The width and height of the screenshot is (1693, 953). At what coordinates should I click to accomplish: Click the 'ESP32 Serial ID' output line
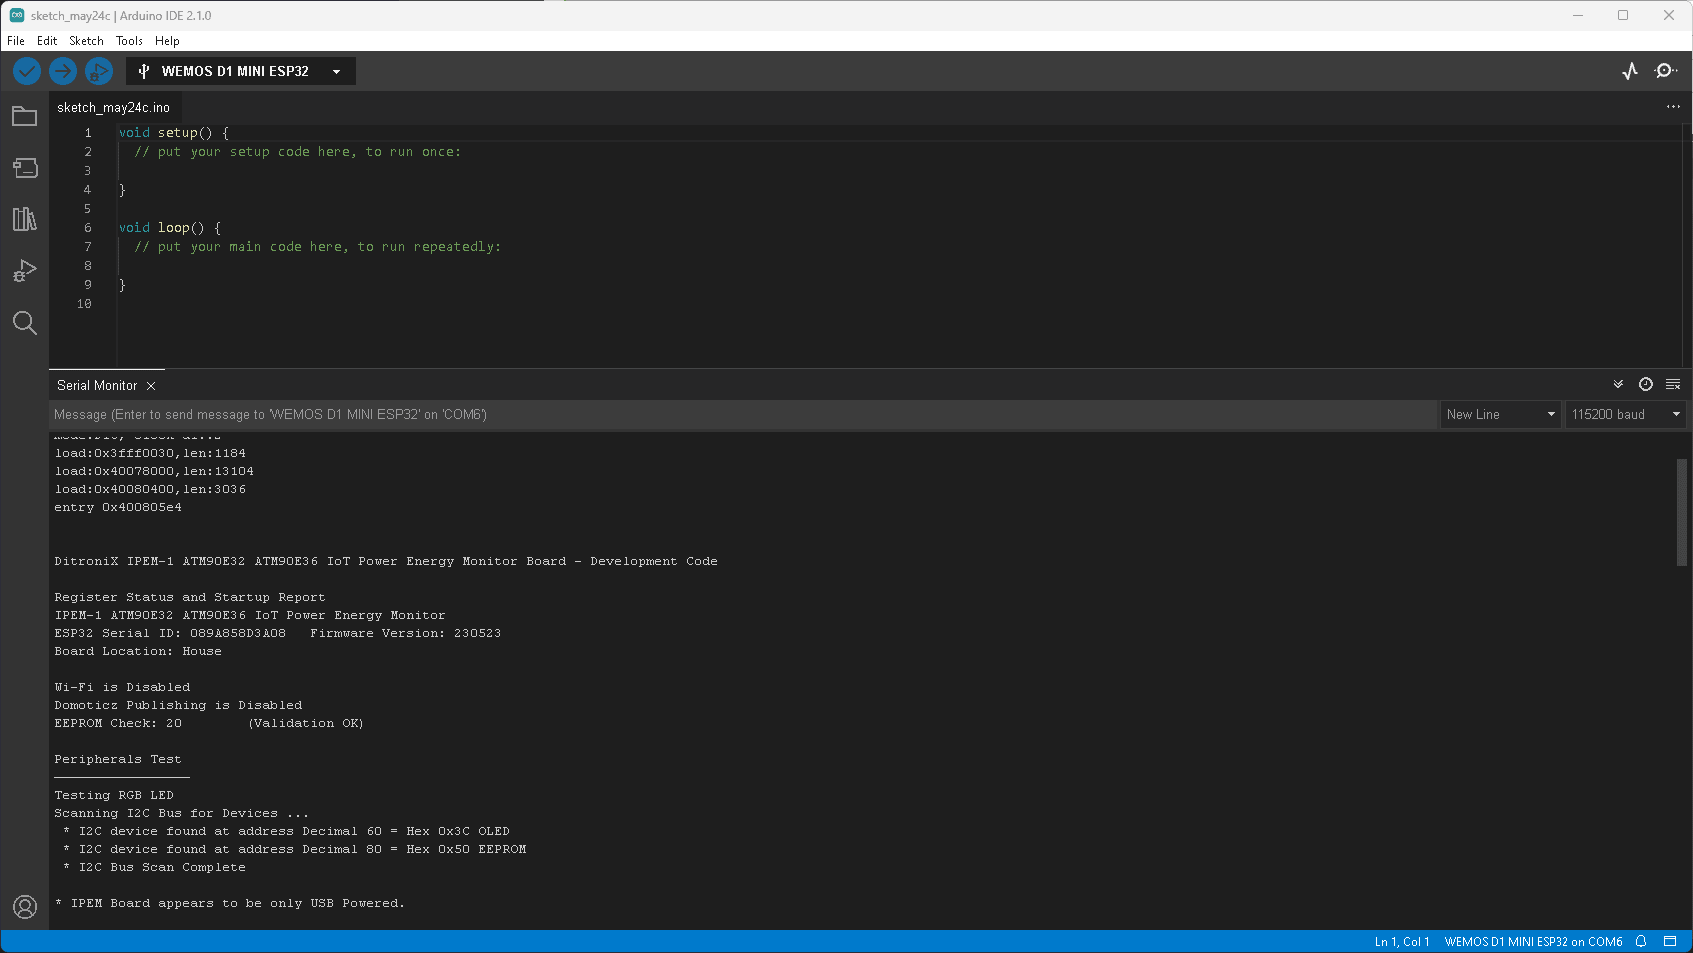coord(278,633)
